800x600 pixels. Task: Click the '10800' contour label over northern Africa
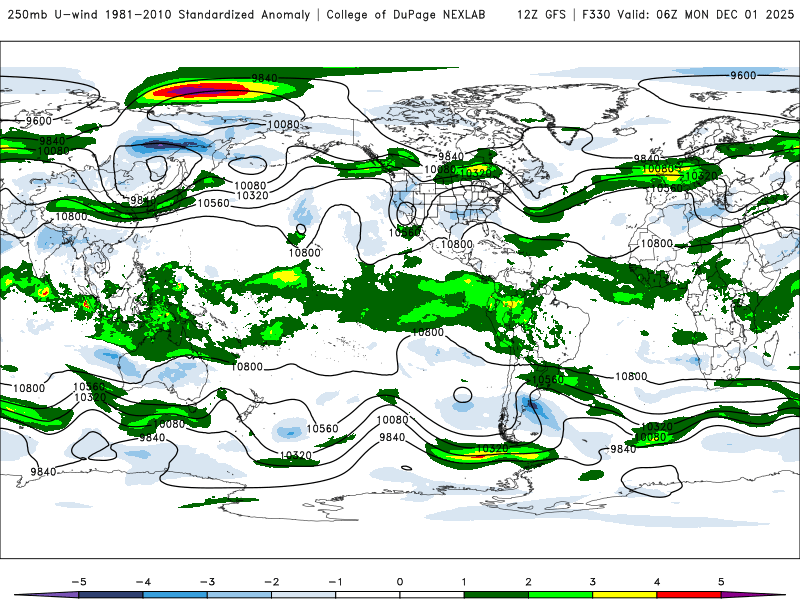tap(656, 243)
